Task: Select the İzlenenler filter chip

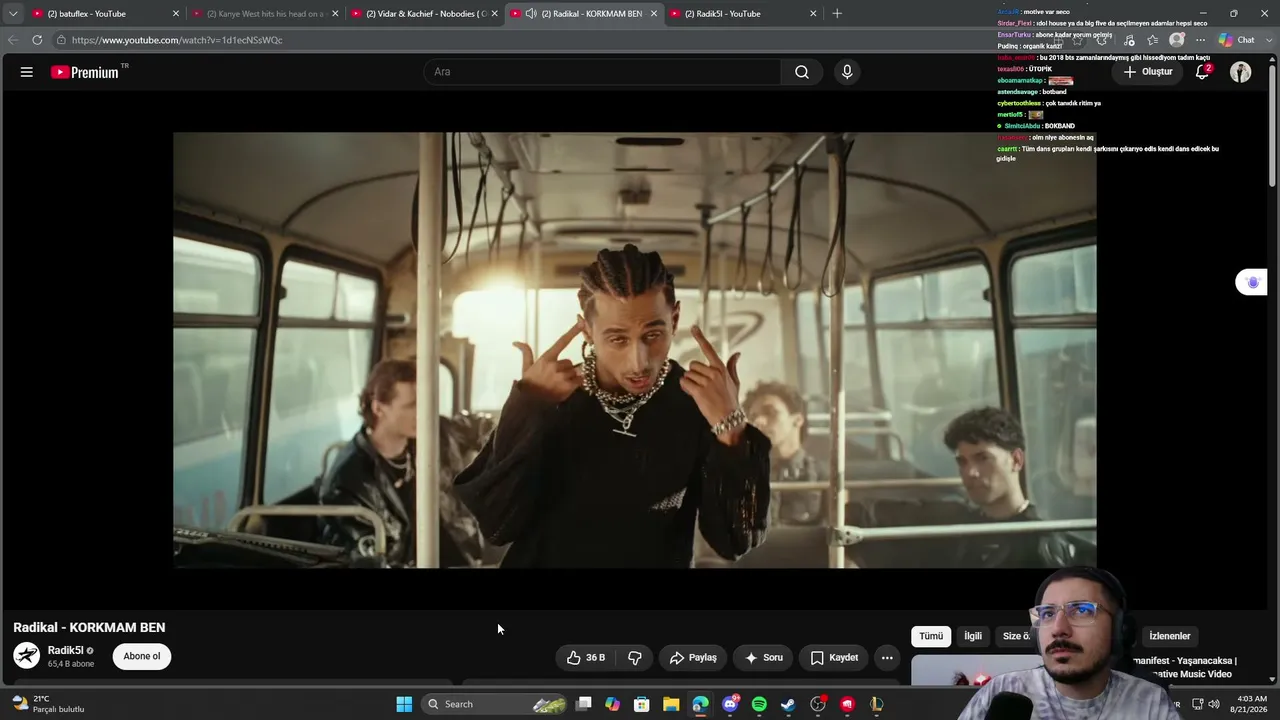Action: [x=1170, y=636]
